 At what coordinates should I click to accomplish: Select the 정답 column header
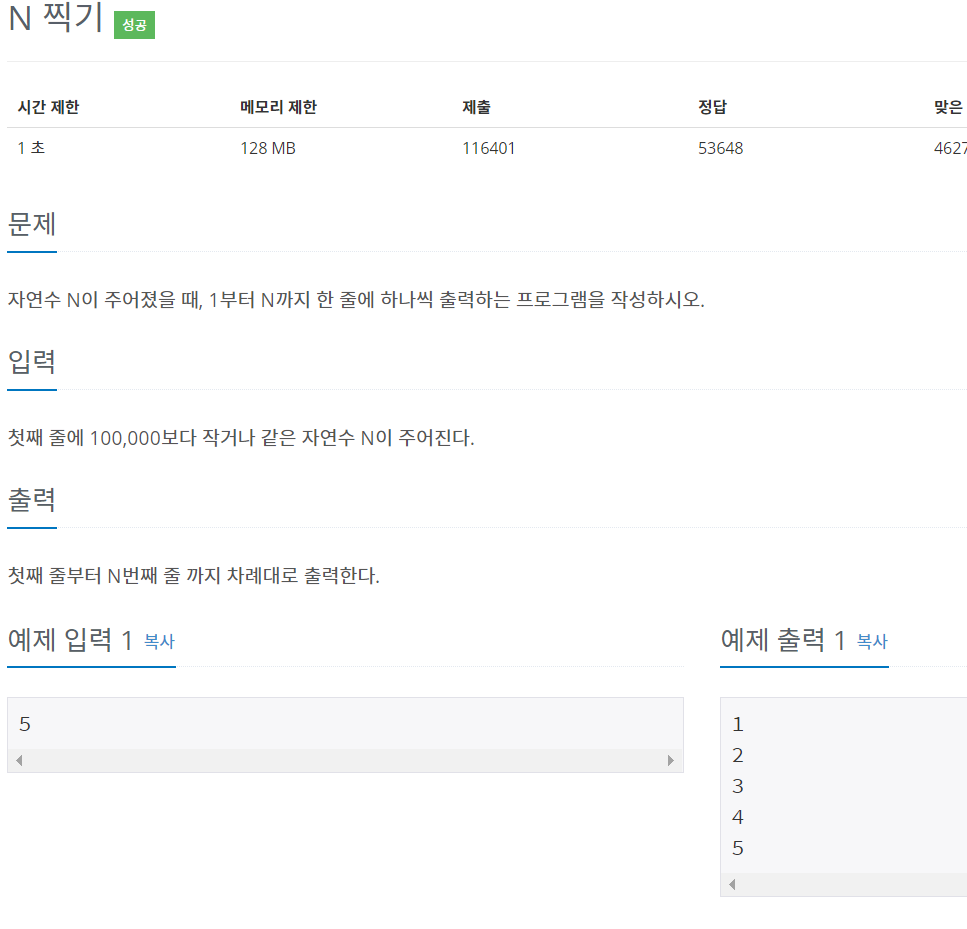tap(712, 107)
